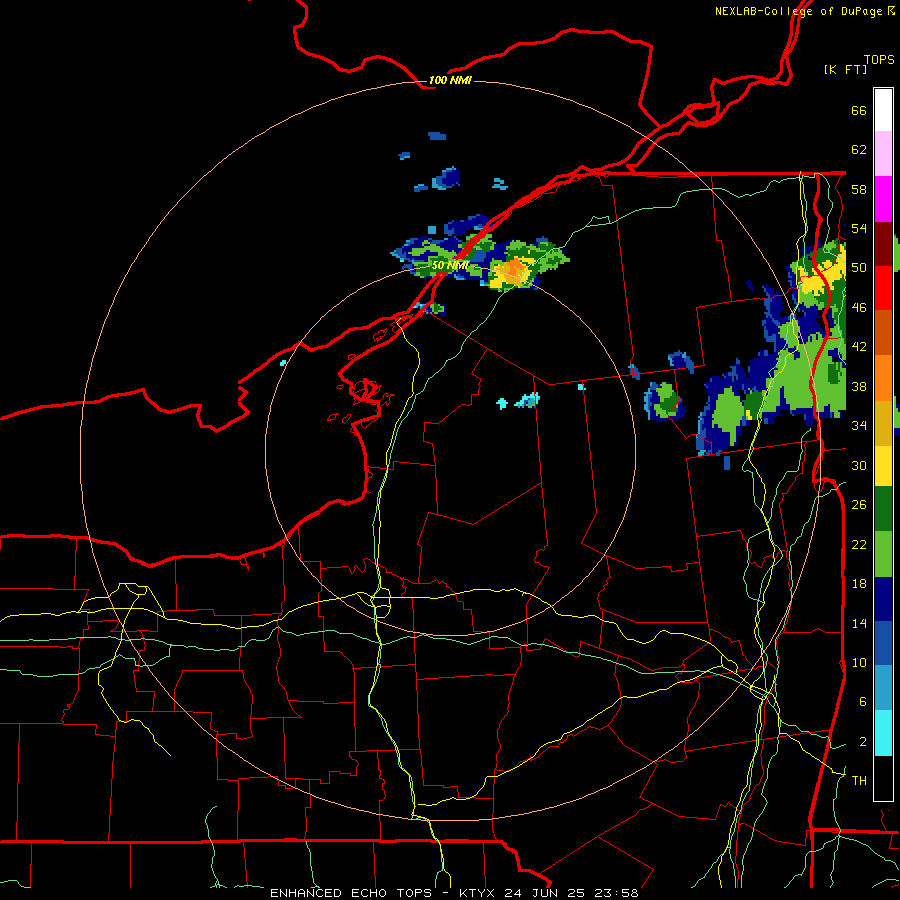Click the navy blue legend swatch
The height and width of the screenshot is (900, 900).
pyautogui.click(x=883, y=599)
